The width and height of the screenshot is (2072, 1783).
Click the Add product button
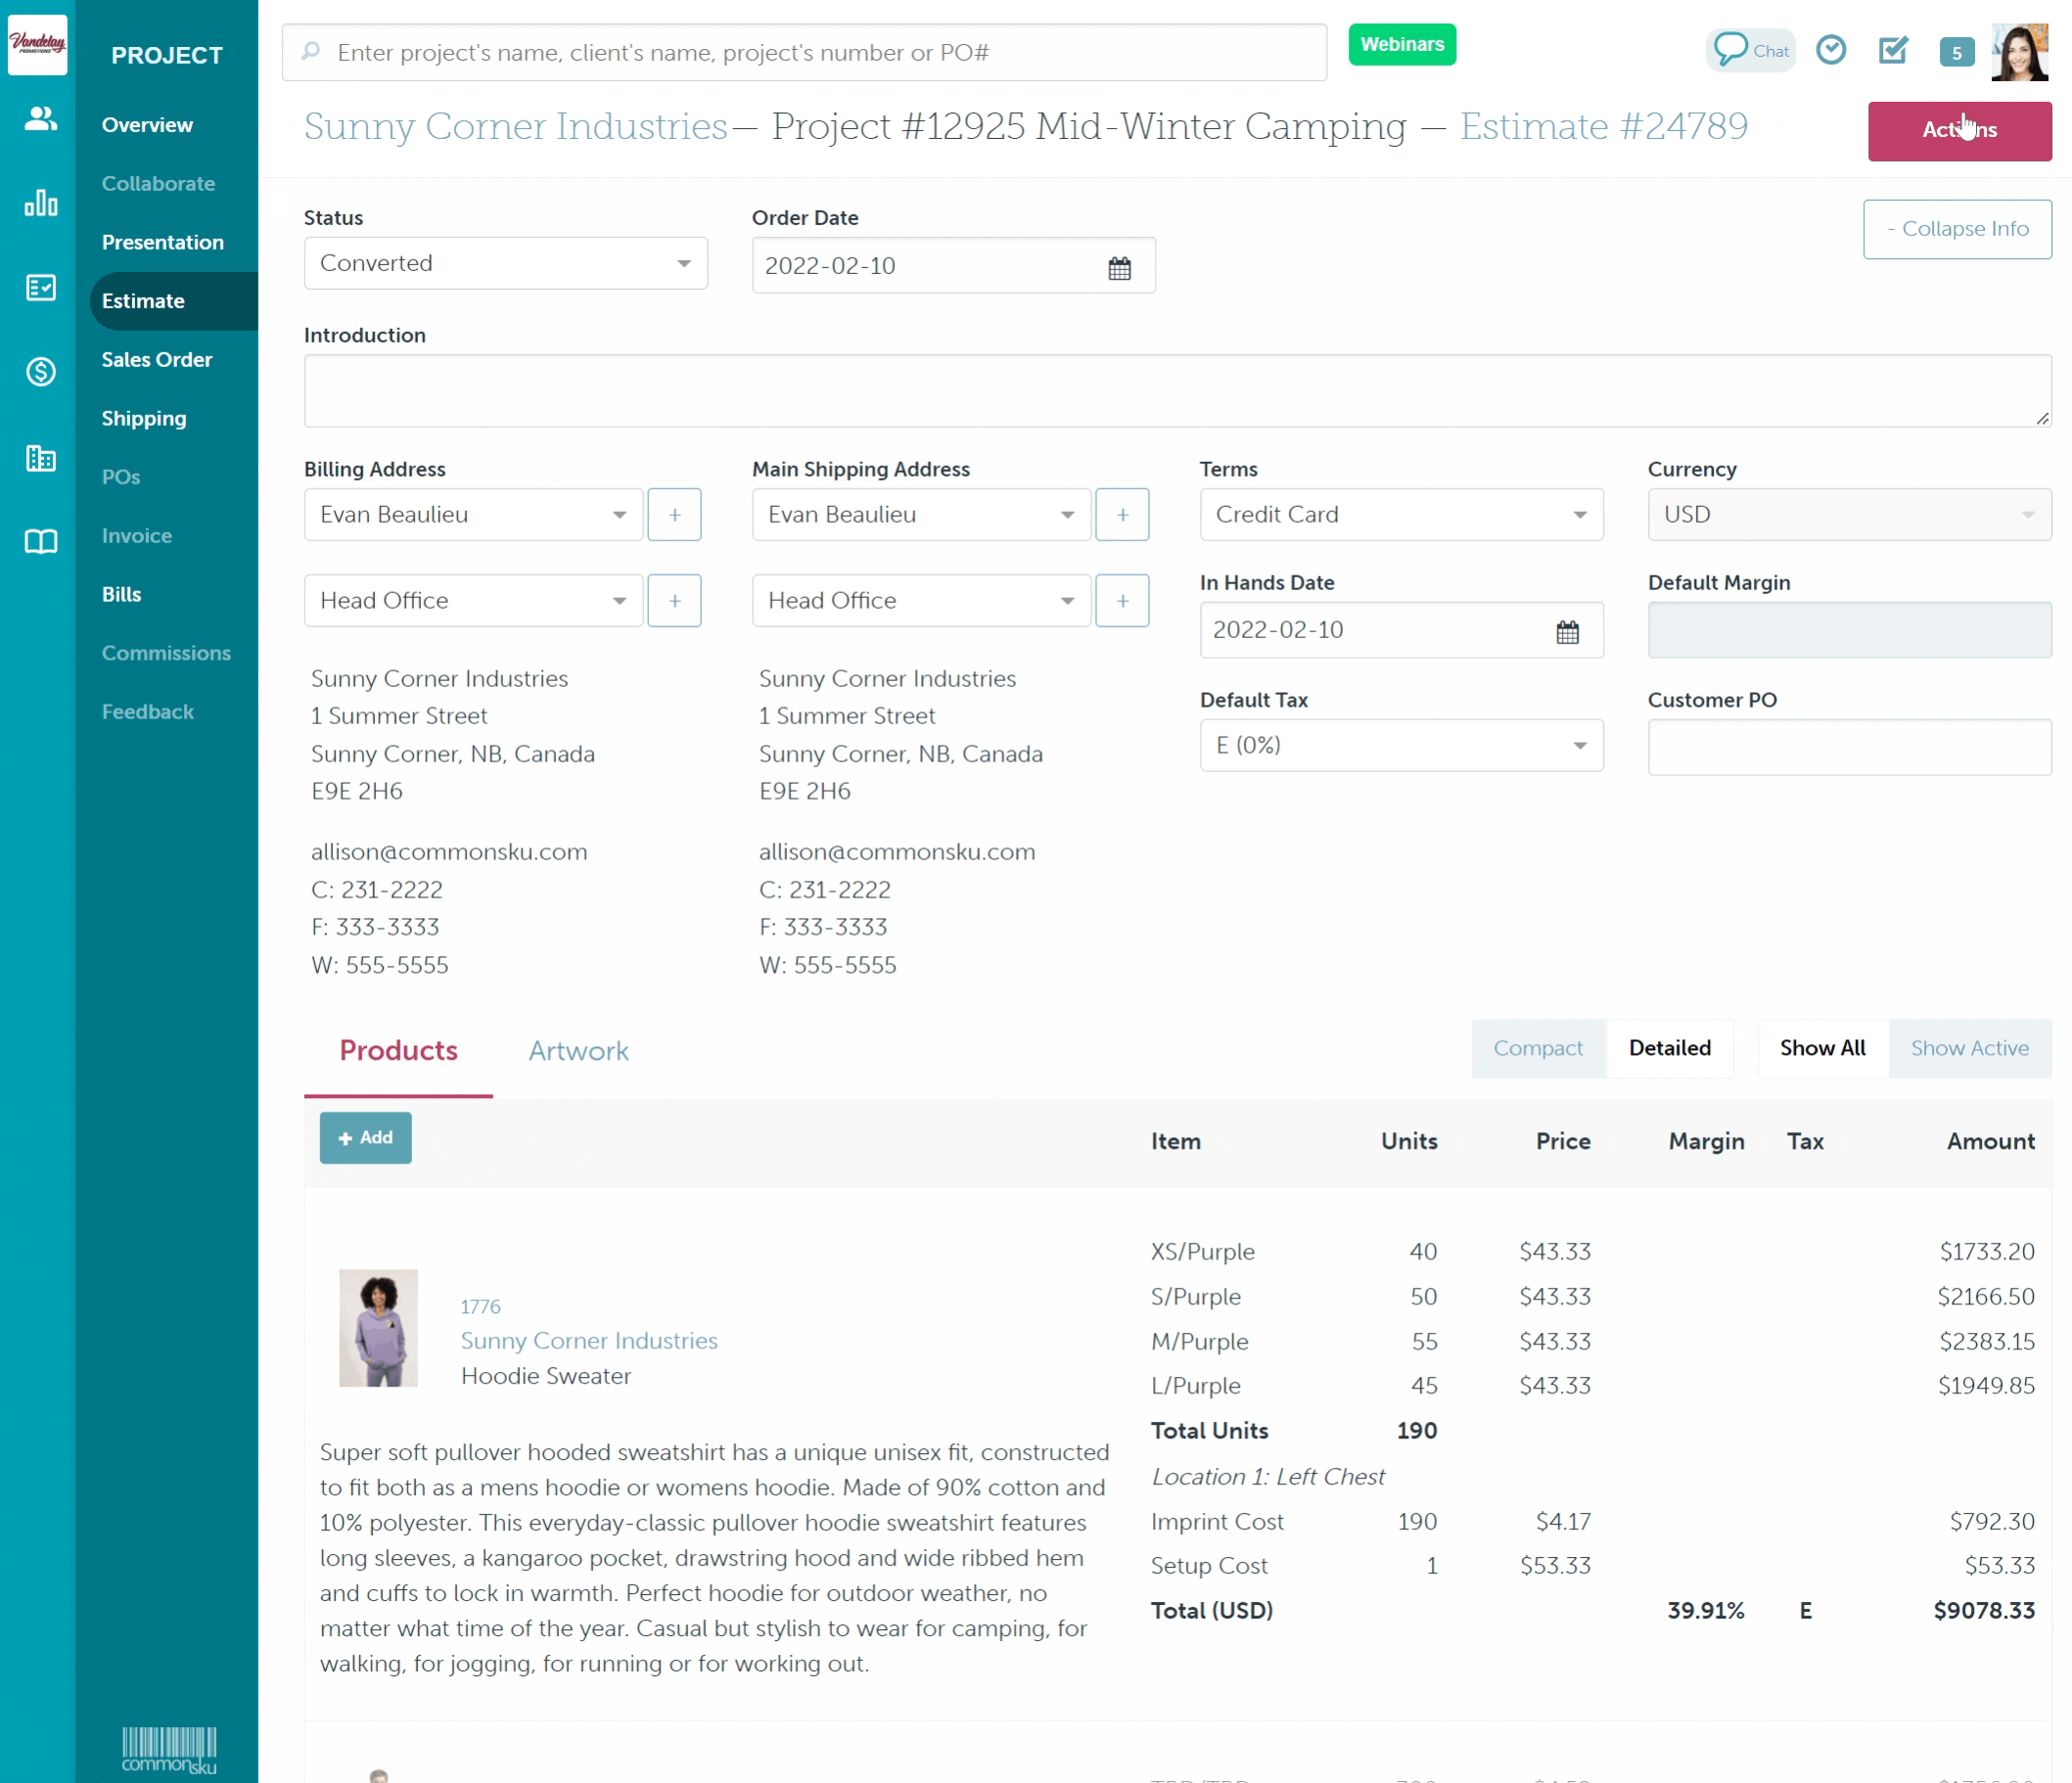pos(365,1137)
